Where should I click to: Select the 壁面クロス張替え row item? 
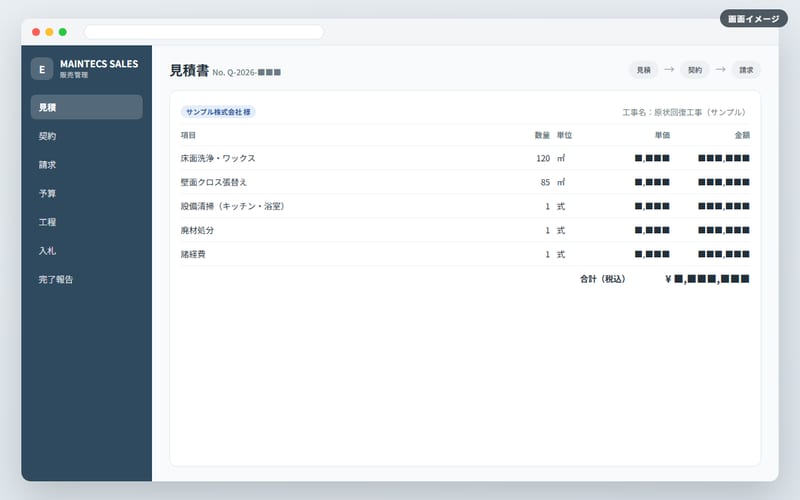[x=214, y=182]
